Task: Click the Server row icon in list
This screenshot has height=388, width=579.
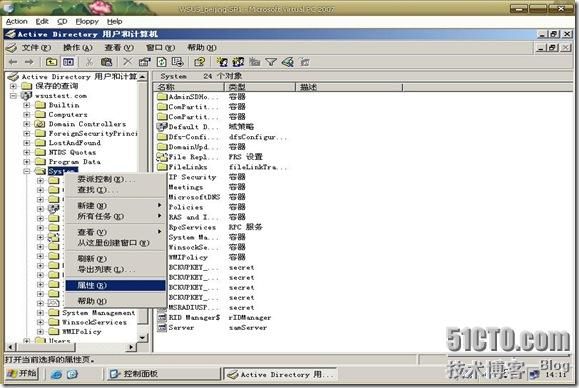Action: 162,327
